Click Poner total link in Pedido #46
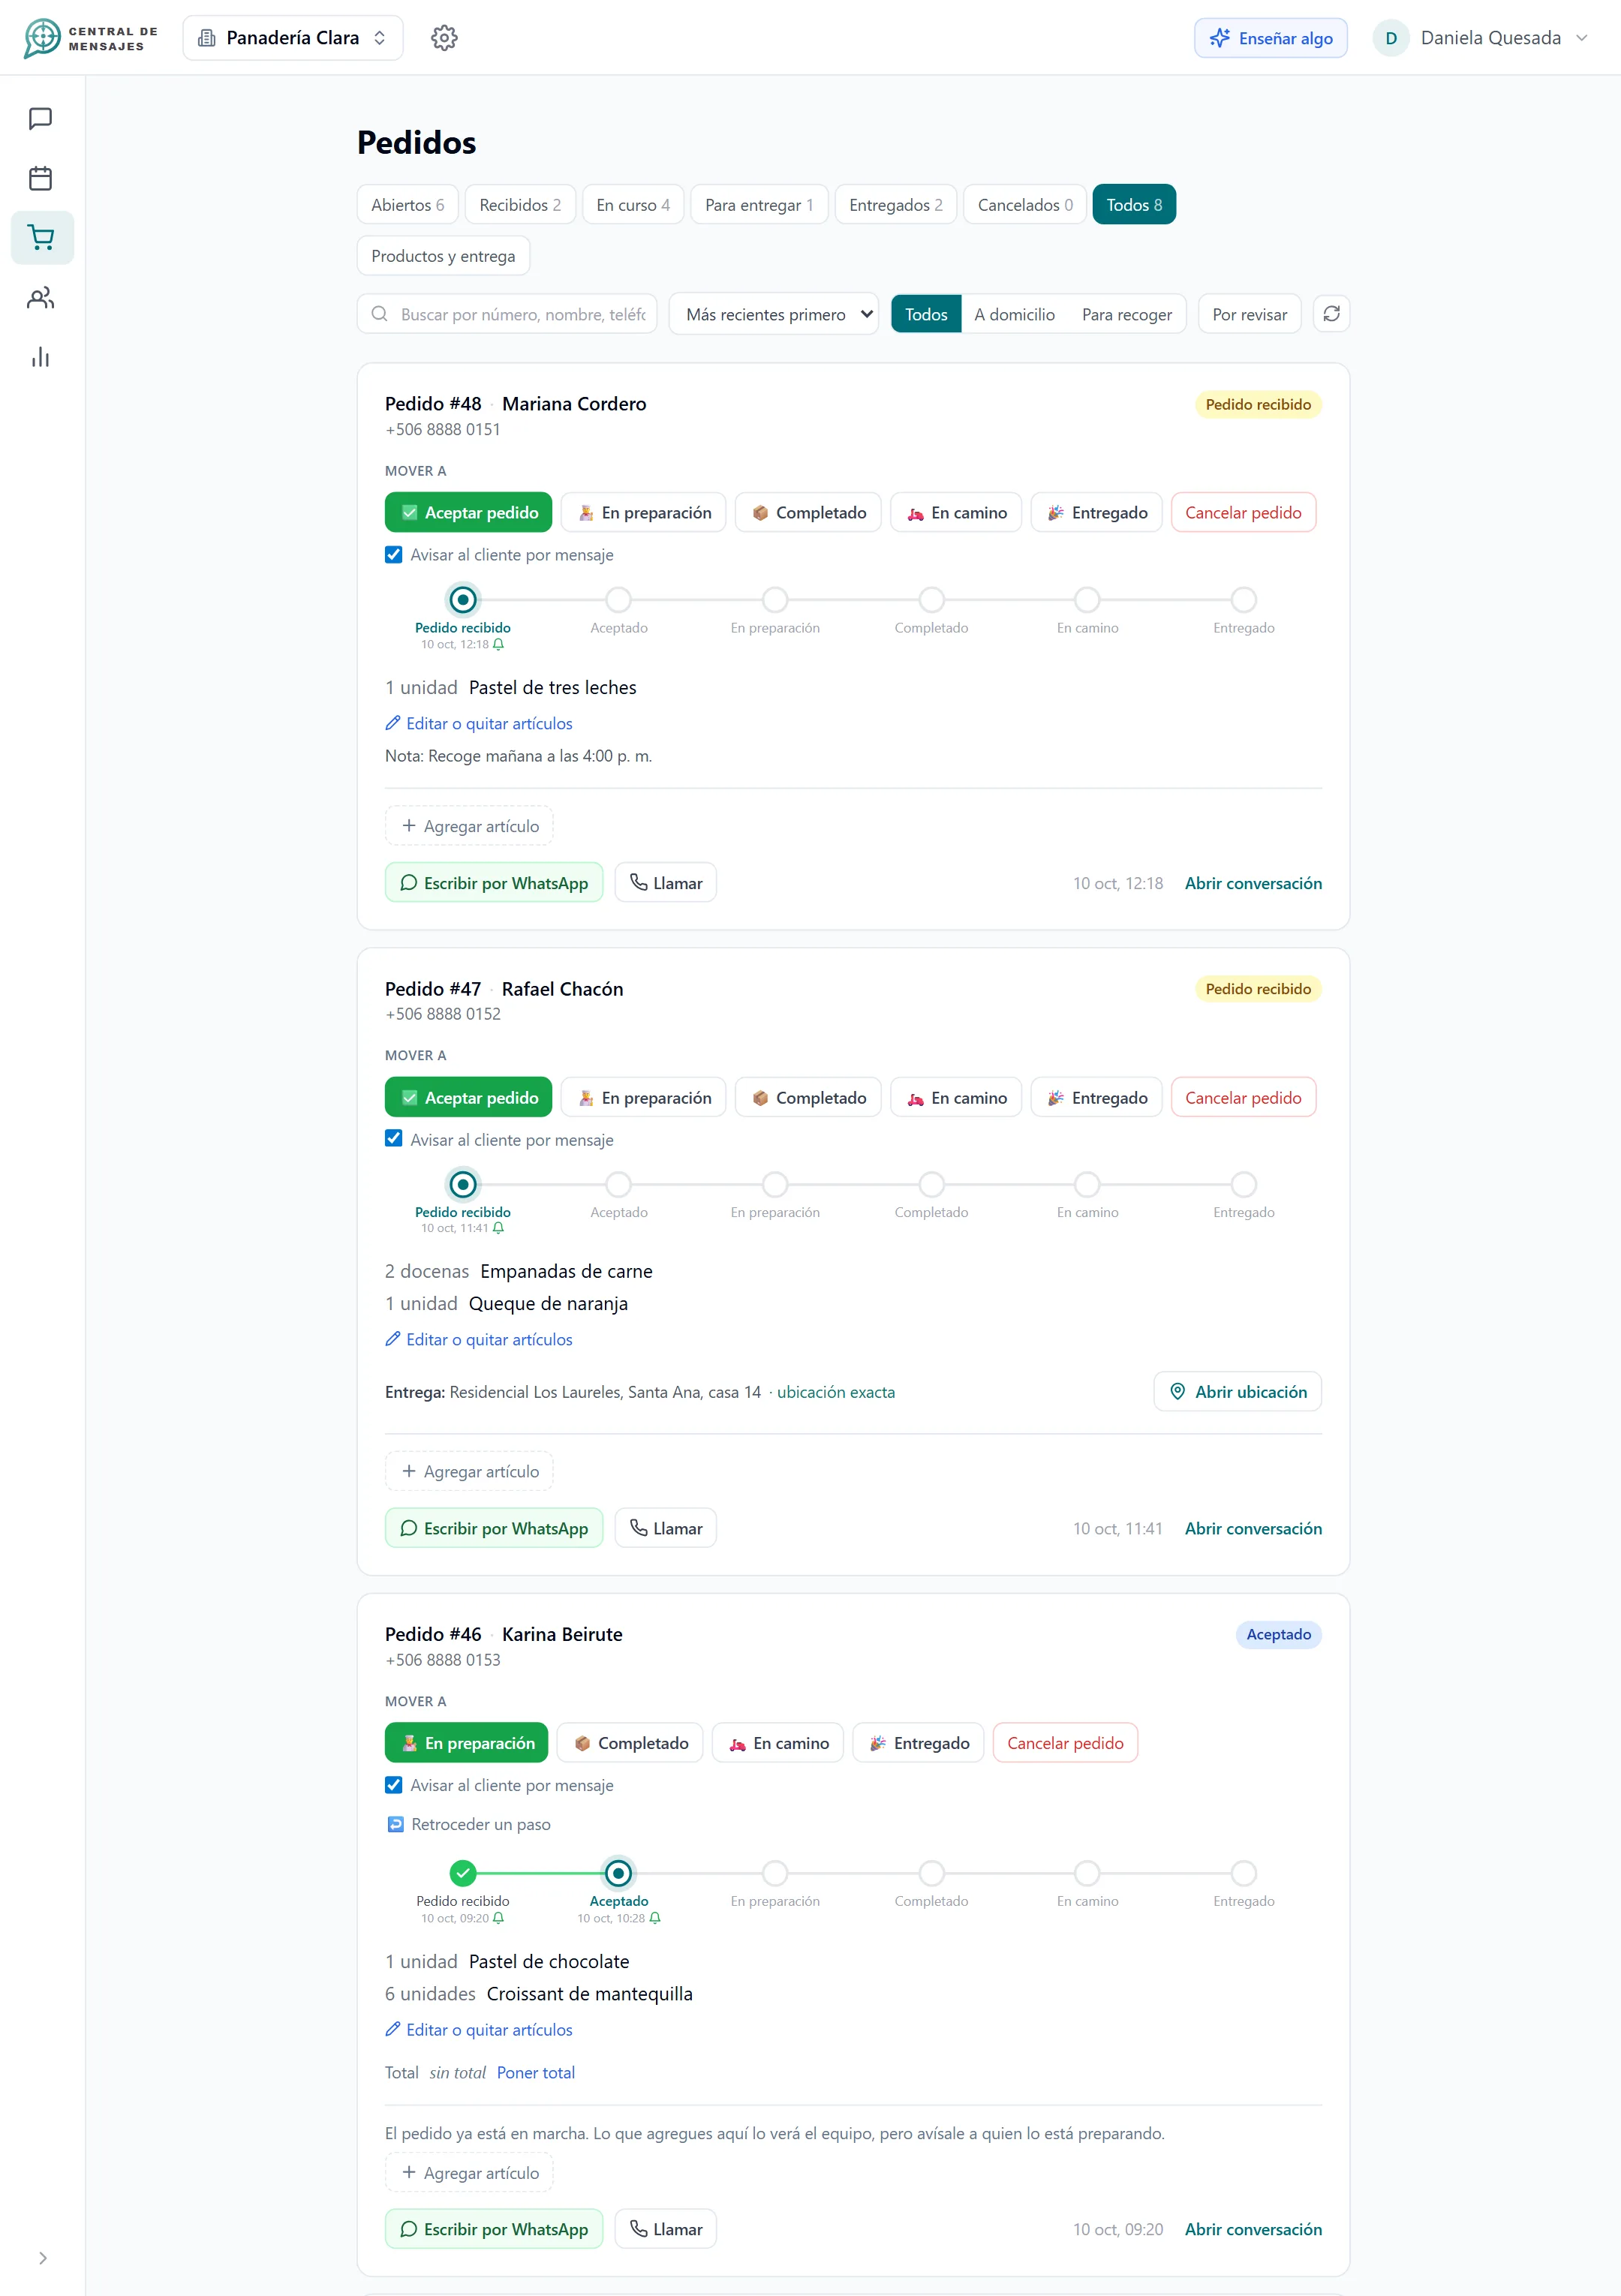Screen dimensions: 1621x2296 click(x=536, y=2072)
